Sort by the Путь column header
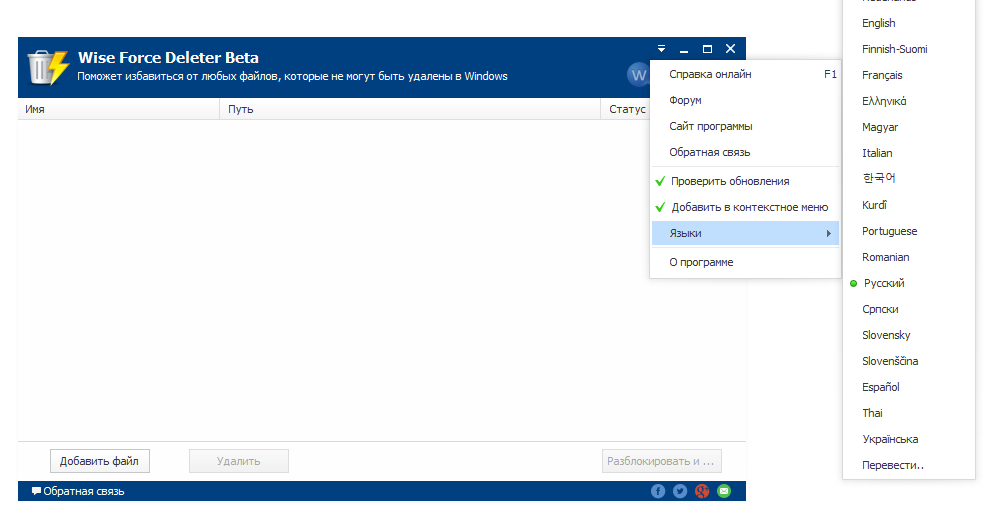993x521 pixels. (x=410, y=109)
